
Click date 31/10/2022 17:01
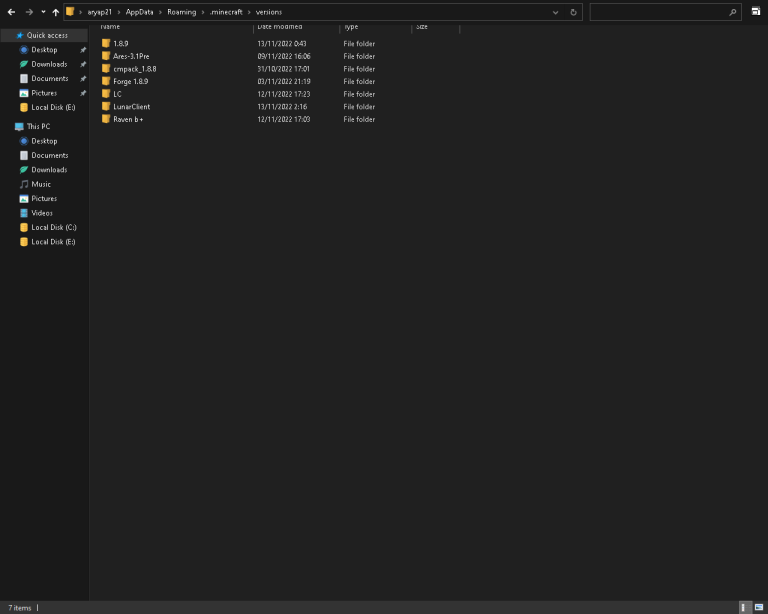[x=284, y=69]
